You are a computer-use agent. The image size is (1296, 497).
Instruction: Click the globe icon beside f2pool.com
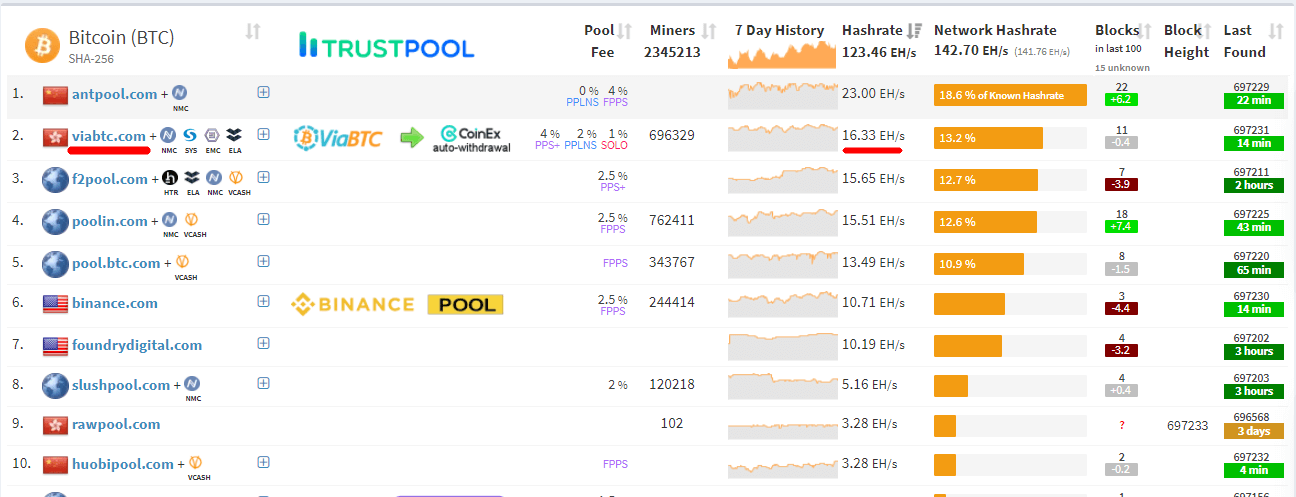(55, 180)
